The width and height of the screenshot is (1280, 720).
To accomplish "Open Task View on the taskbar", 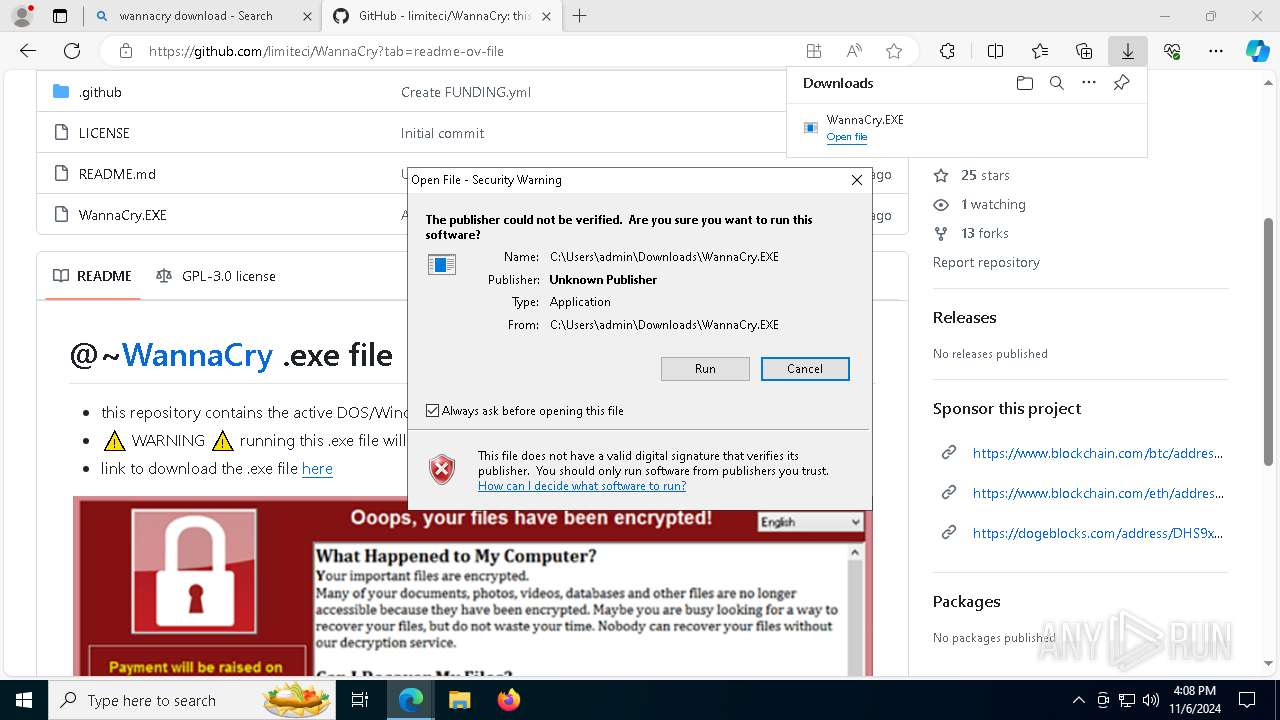I will pos(360,700).
